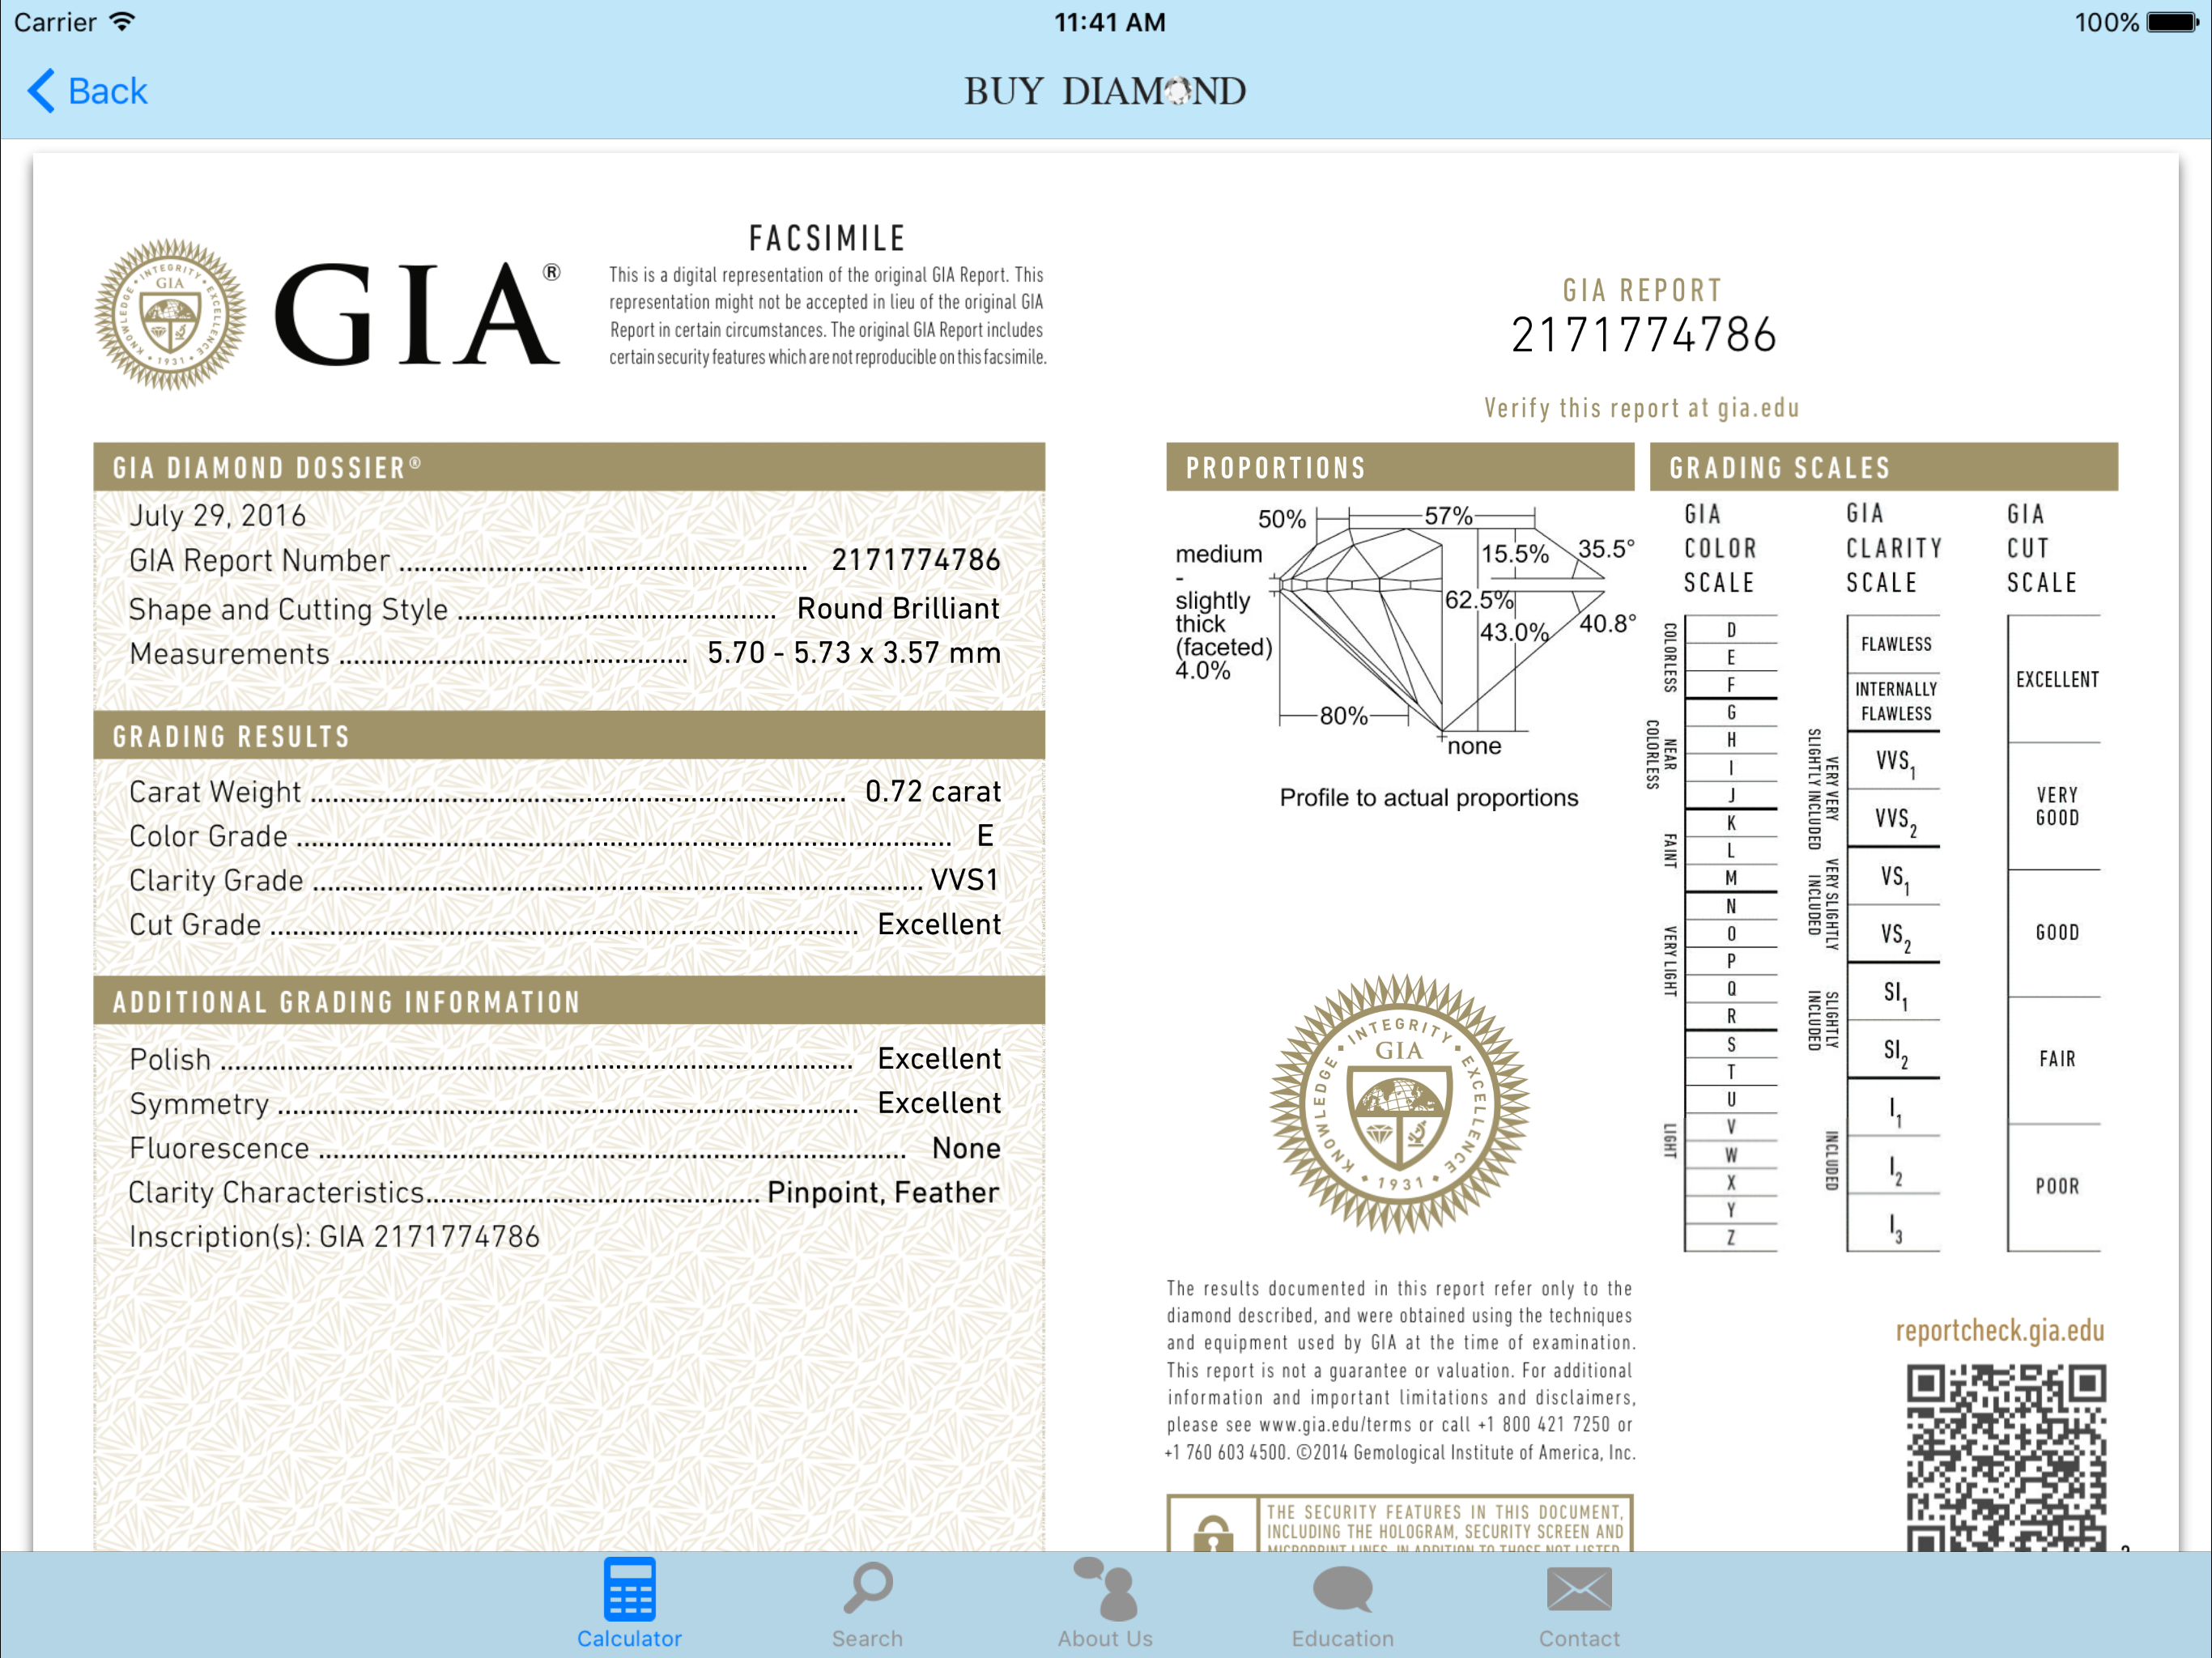Tap the Symmetry 'Excellent' value
The image size is (2212, 1658).
coord(939,1103)
